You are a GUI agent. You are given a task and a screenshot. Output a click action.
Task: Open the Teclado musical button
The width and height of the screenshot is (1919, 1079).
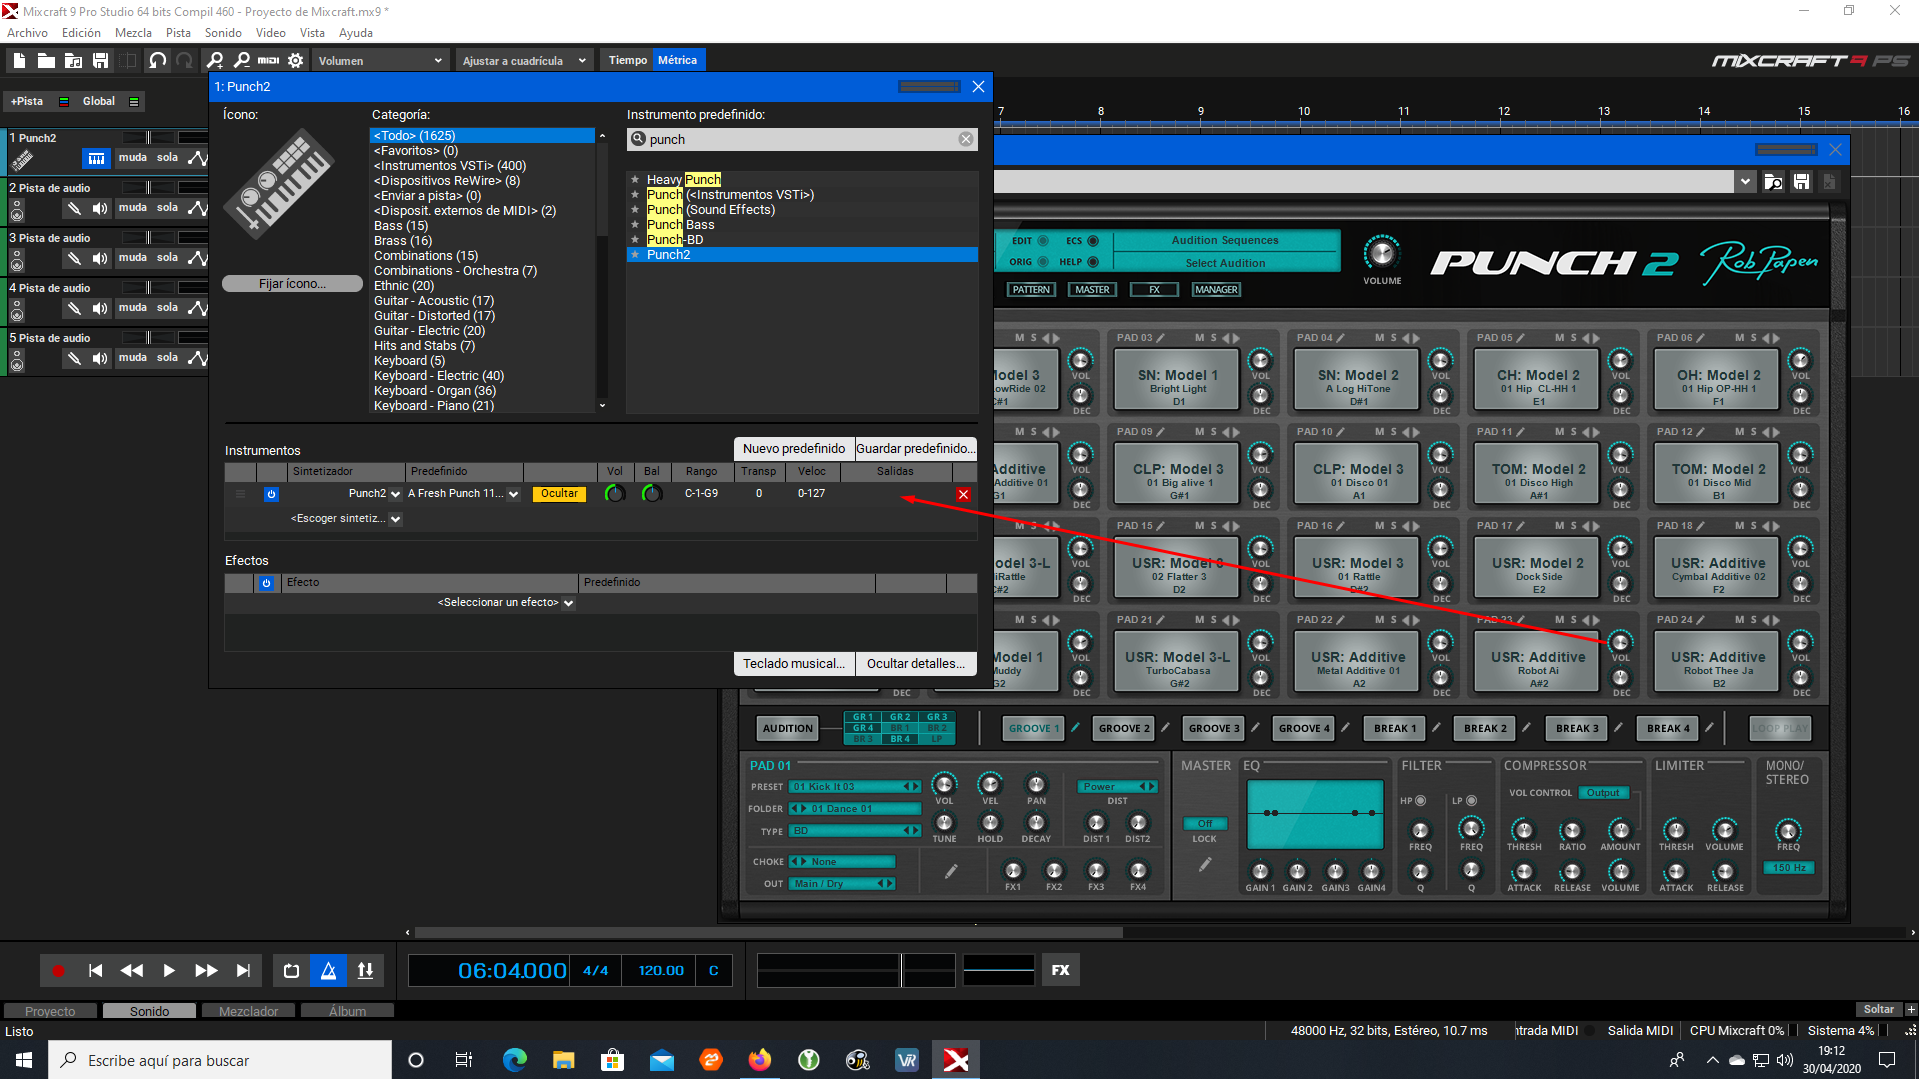click(x=793, y=664)
